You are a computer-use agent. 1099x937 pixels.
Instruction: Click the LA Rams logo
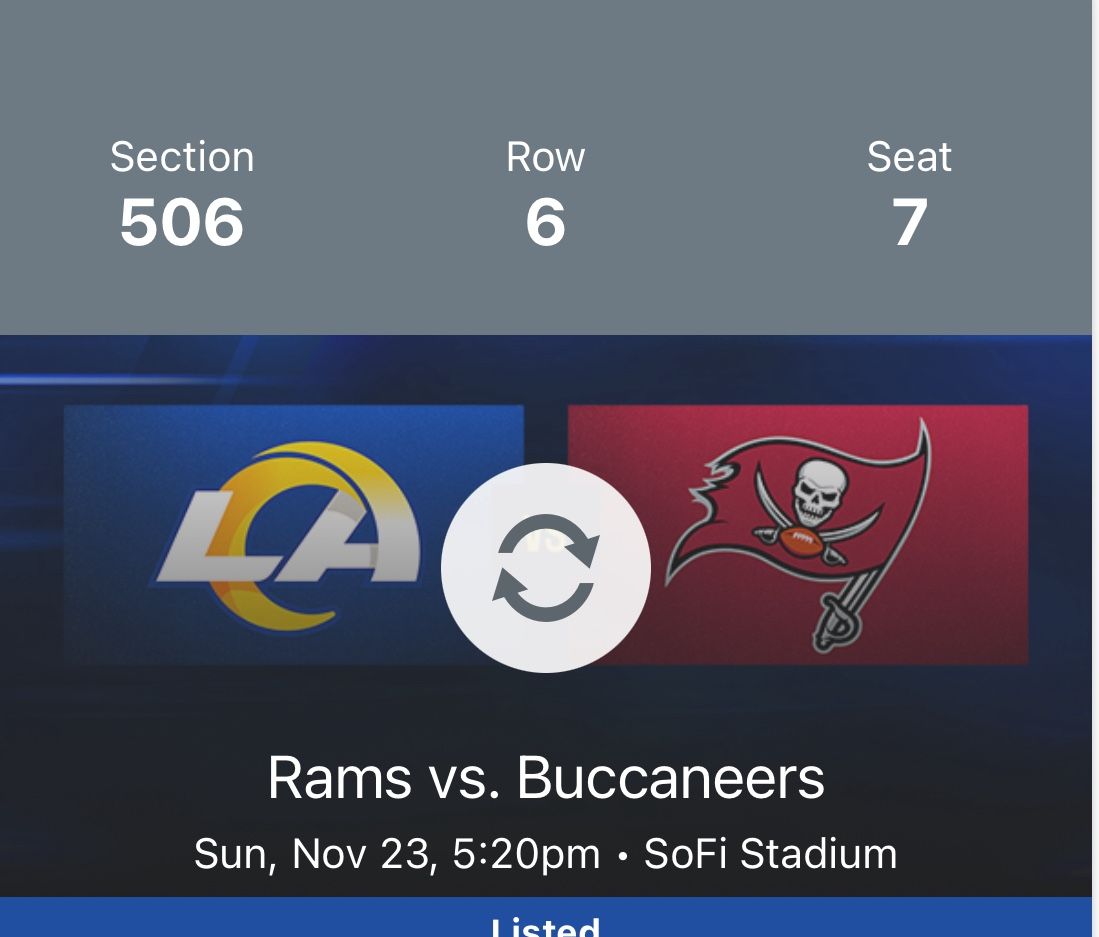coord(290,535)
